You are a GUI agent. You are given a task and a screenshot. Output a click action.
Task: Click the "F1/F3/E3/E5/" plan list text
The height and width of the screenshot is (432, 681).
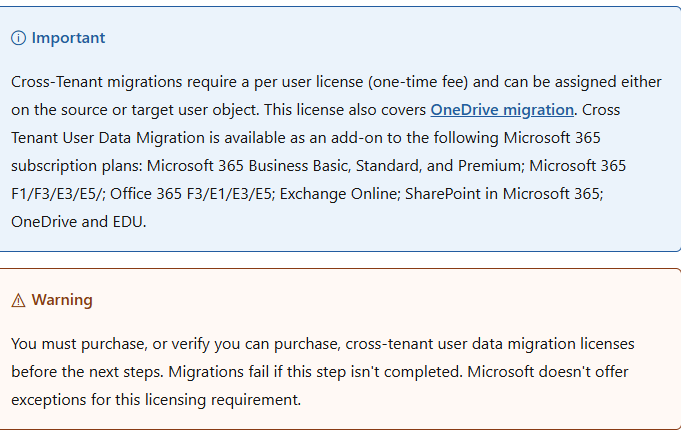(58, 194)
